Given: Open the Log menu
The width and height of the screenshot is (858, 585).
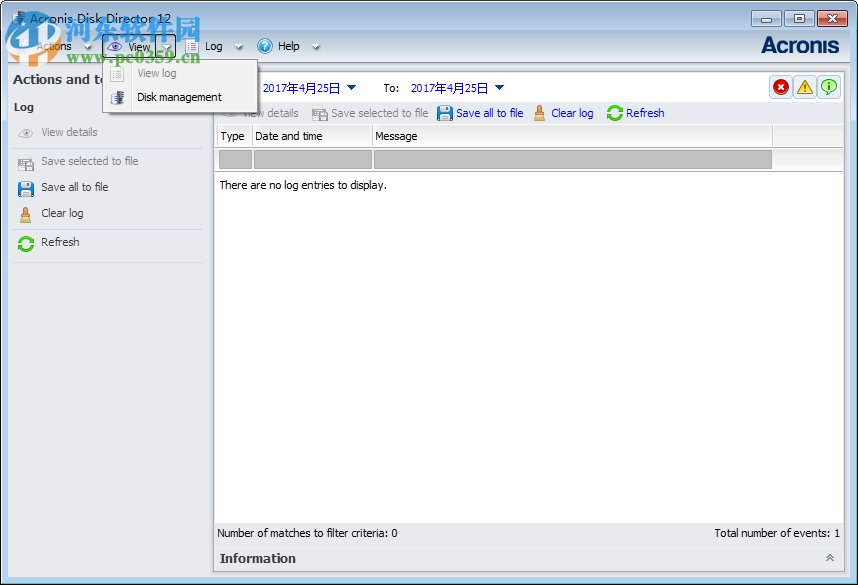Looking at the screenshot, I should [x=213, y=47].
